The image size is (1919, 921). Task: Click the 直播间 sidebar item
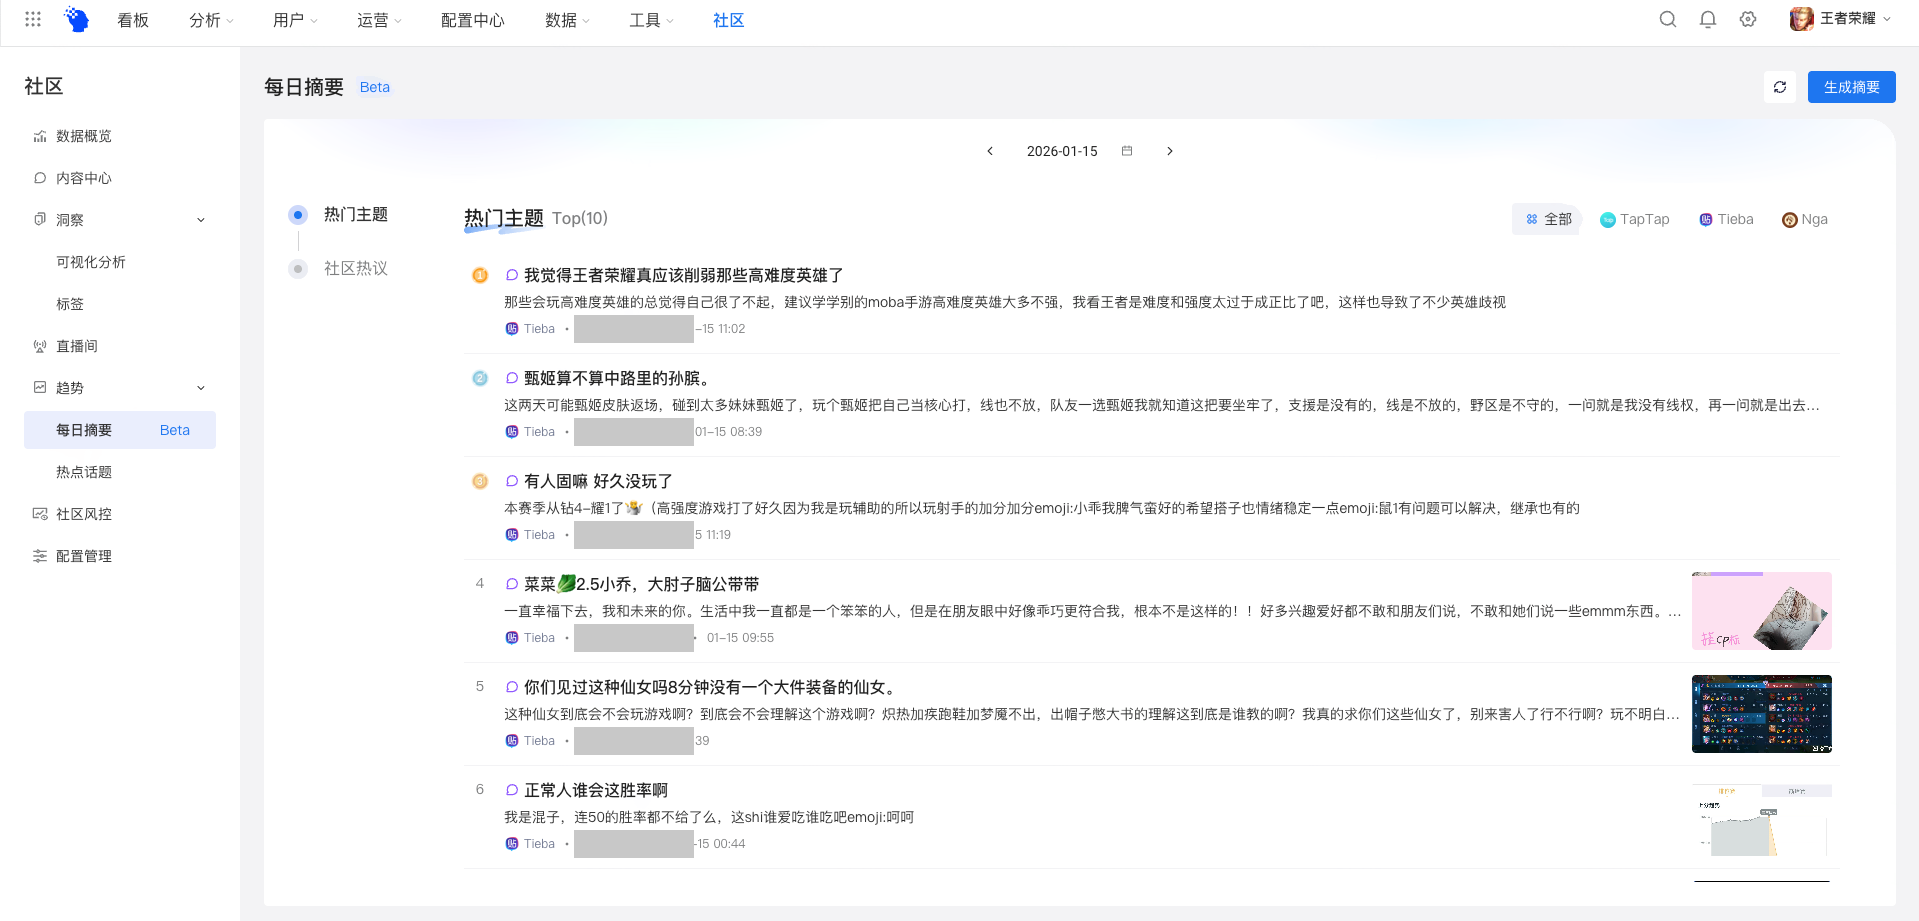point(120,346)
